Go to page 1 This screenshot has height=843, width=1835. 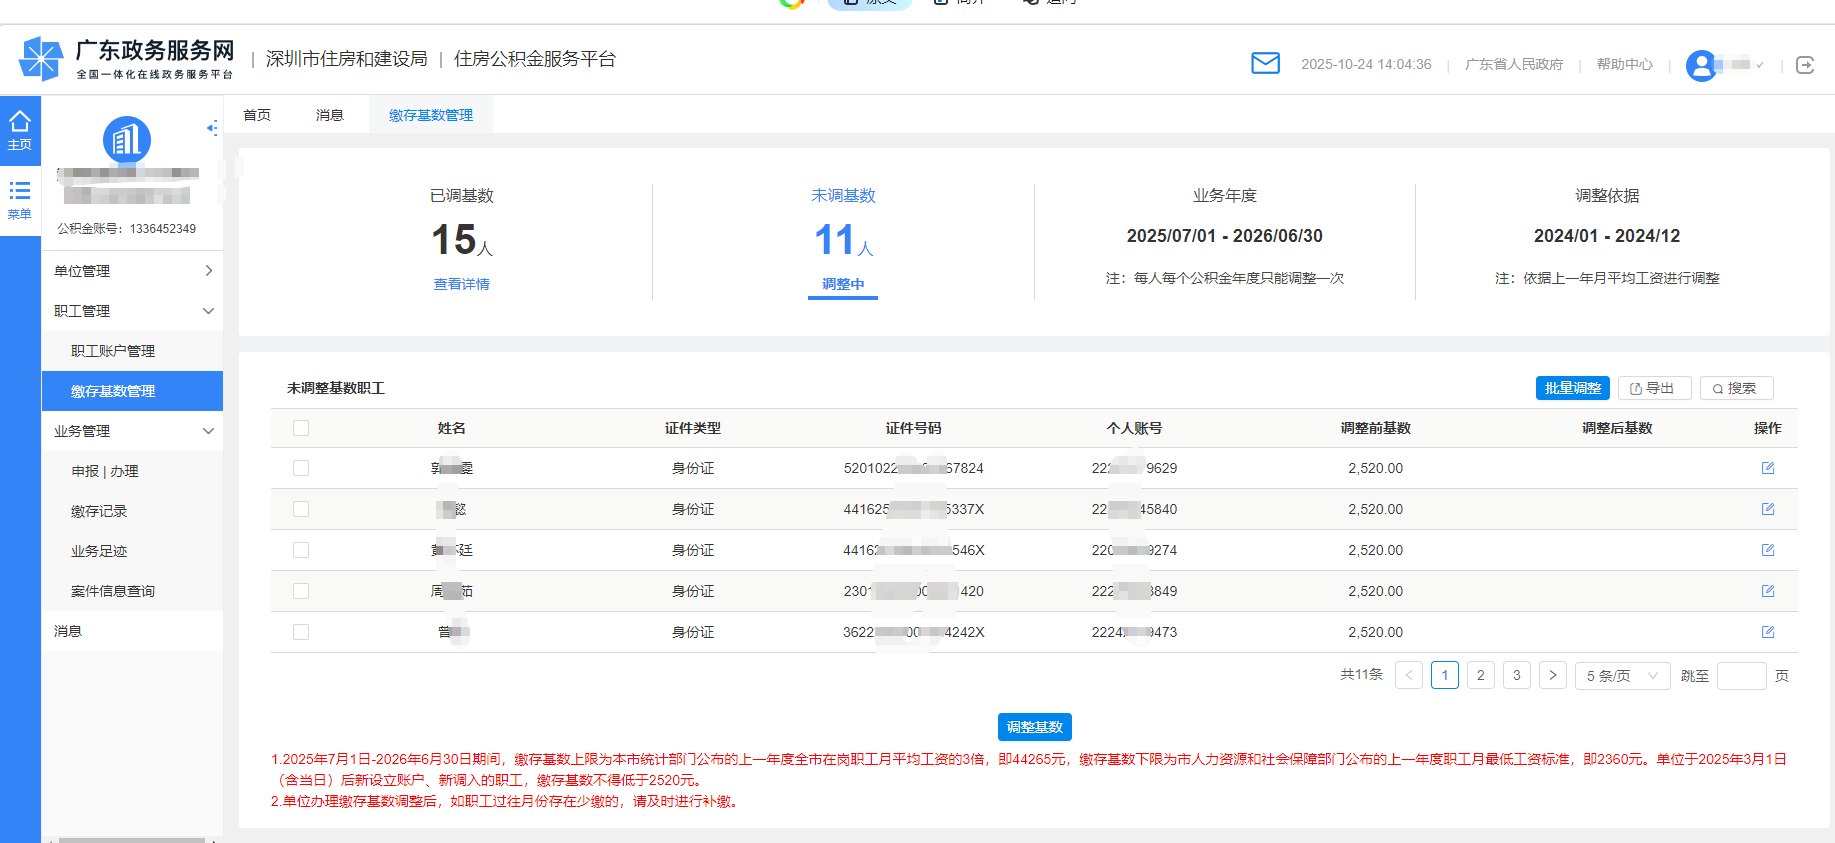(x=1445, y=675)
